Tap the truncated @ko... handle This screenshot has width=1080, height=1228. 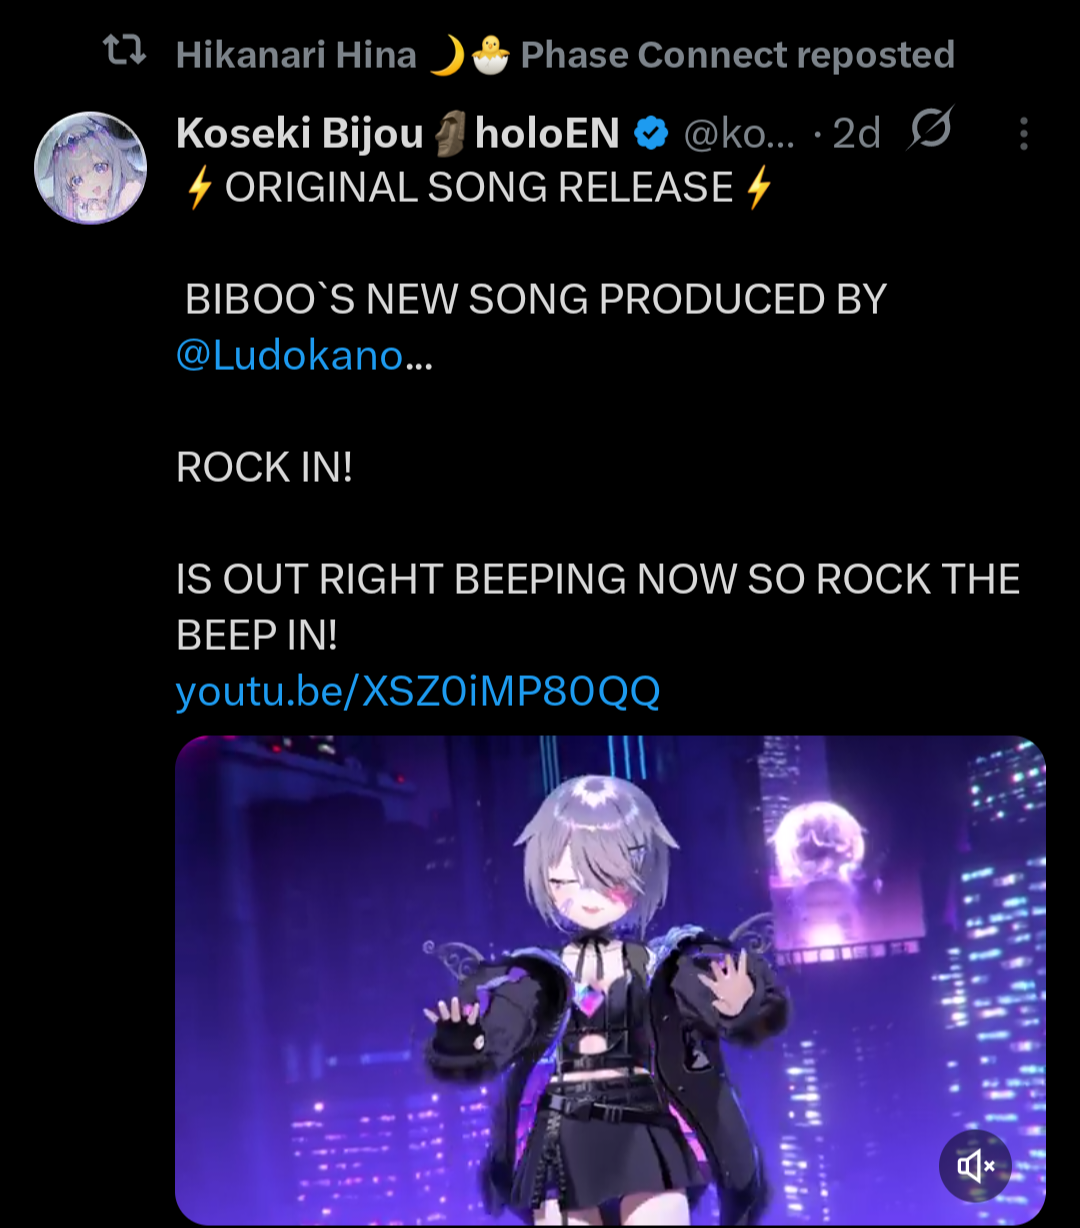[x=739, y=134]
